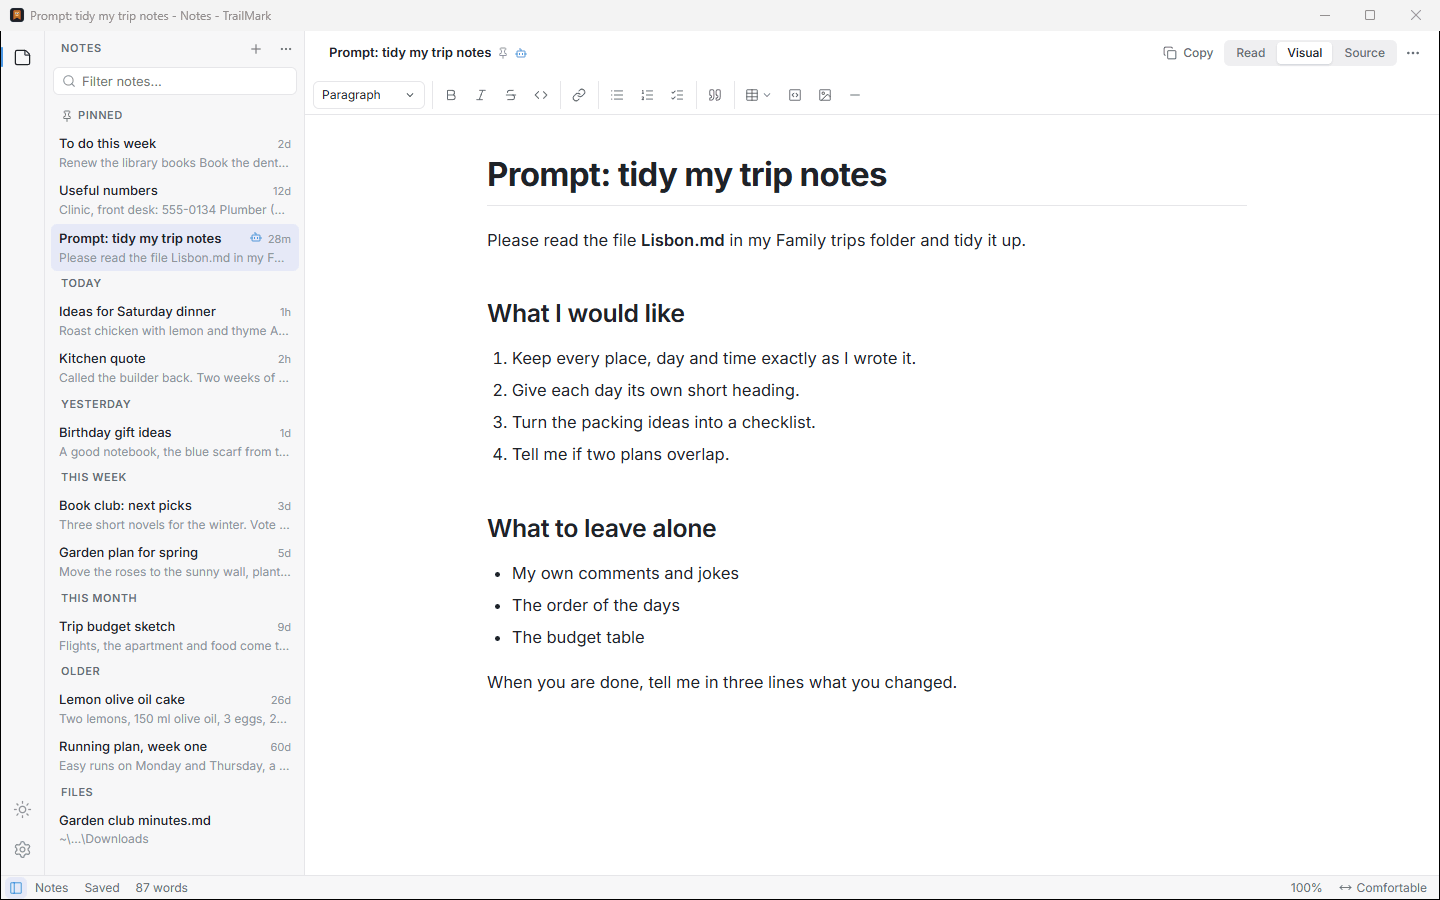Image resolution: width=1440 pixels, height=900 pixels.
Task: Open the Notes section in the sidebar rail
Action: [23, 58]
